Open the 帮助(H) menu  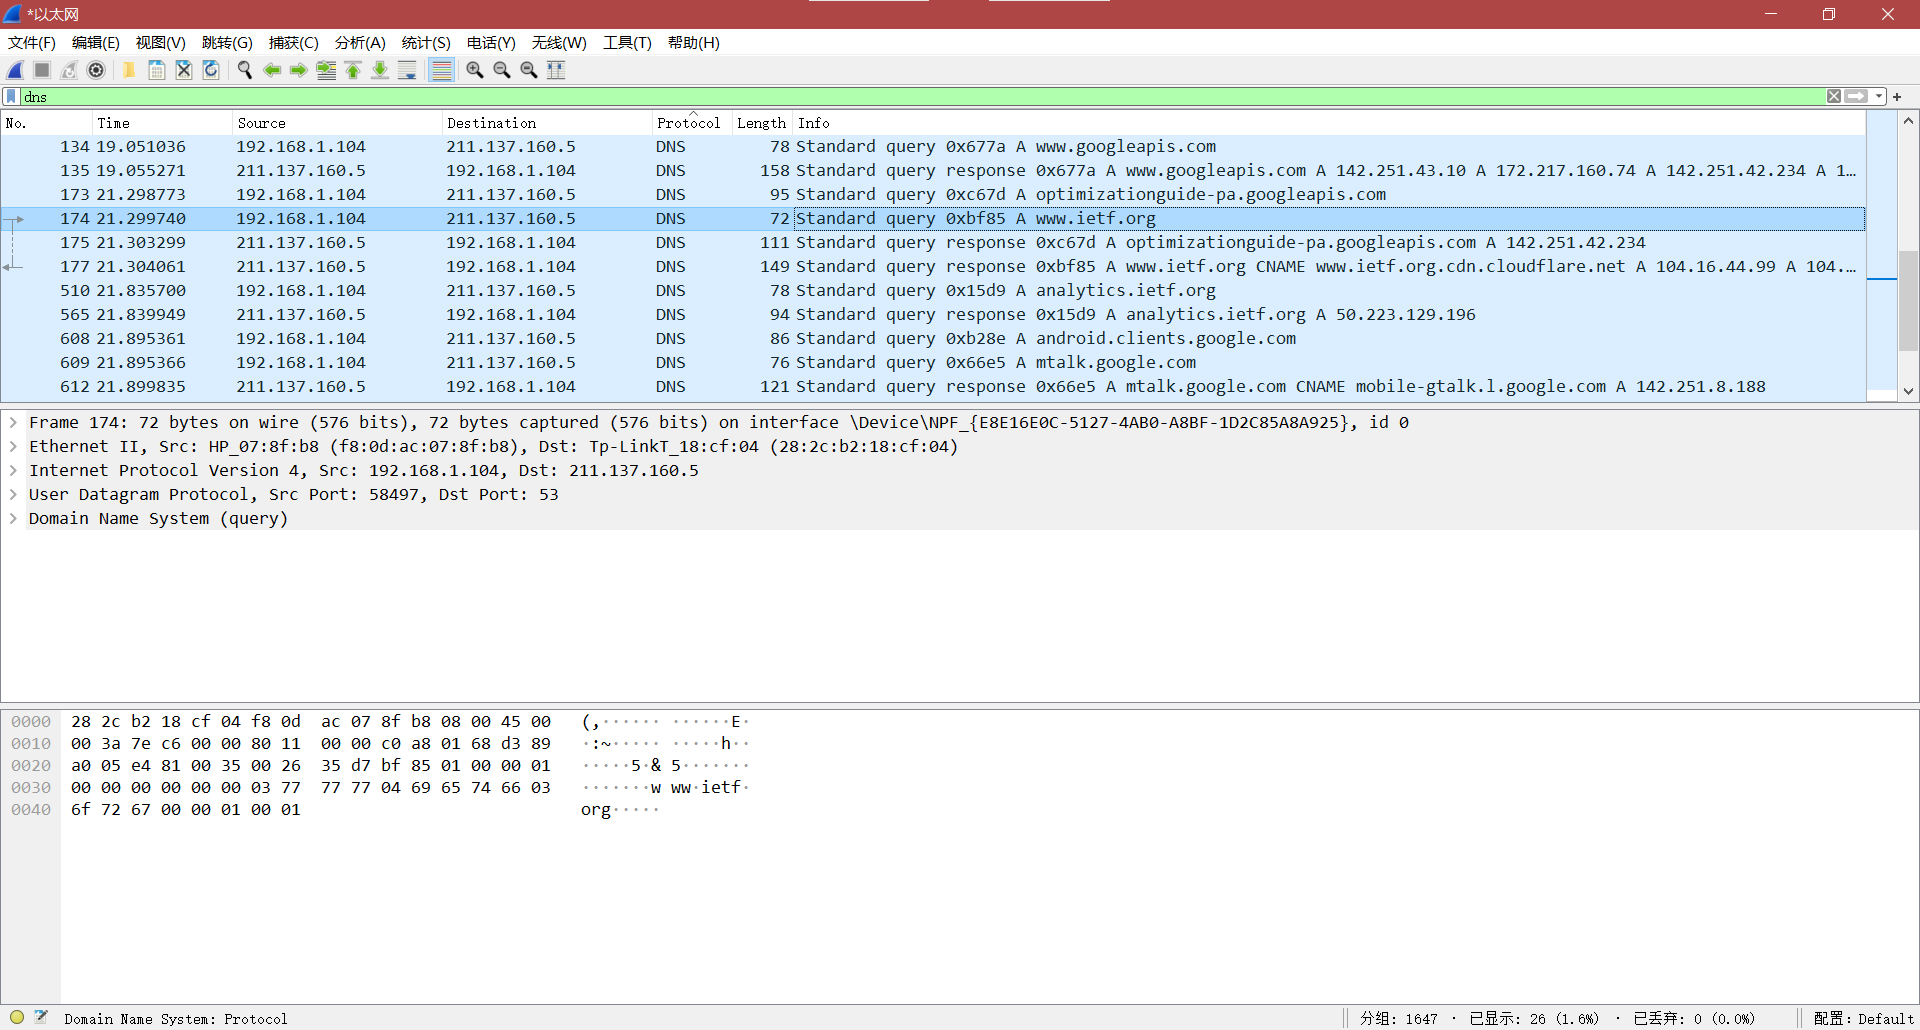[x=694, y=43]
